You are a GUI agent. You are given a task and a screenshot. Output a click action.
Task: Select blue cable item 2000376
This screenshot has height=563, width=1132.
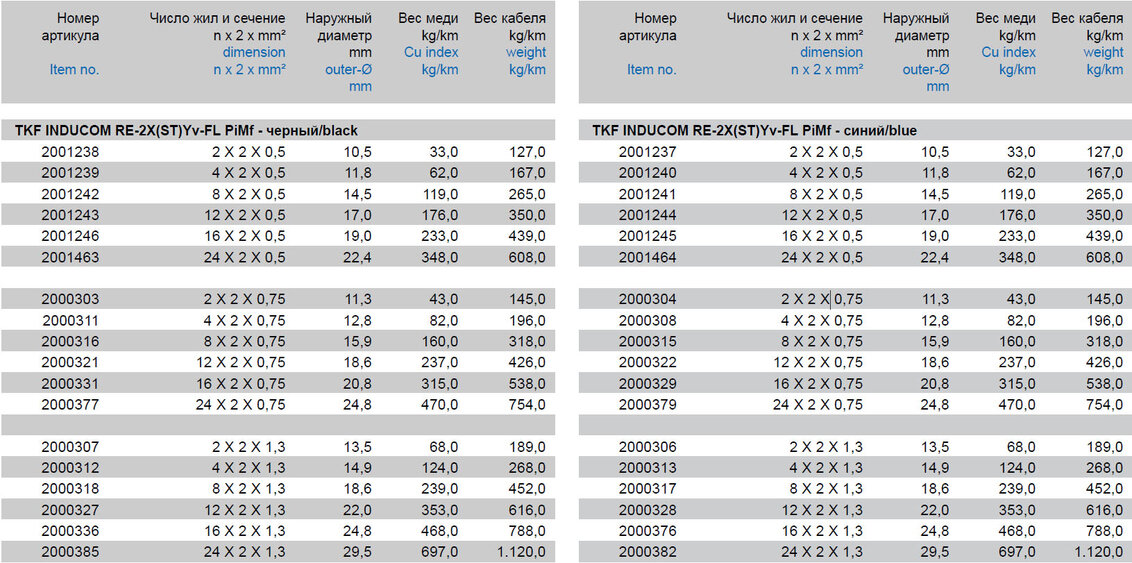click(648, 531)
